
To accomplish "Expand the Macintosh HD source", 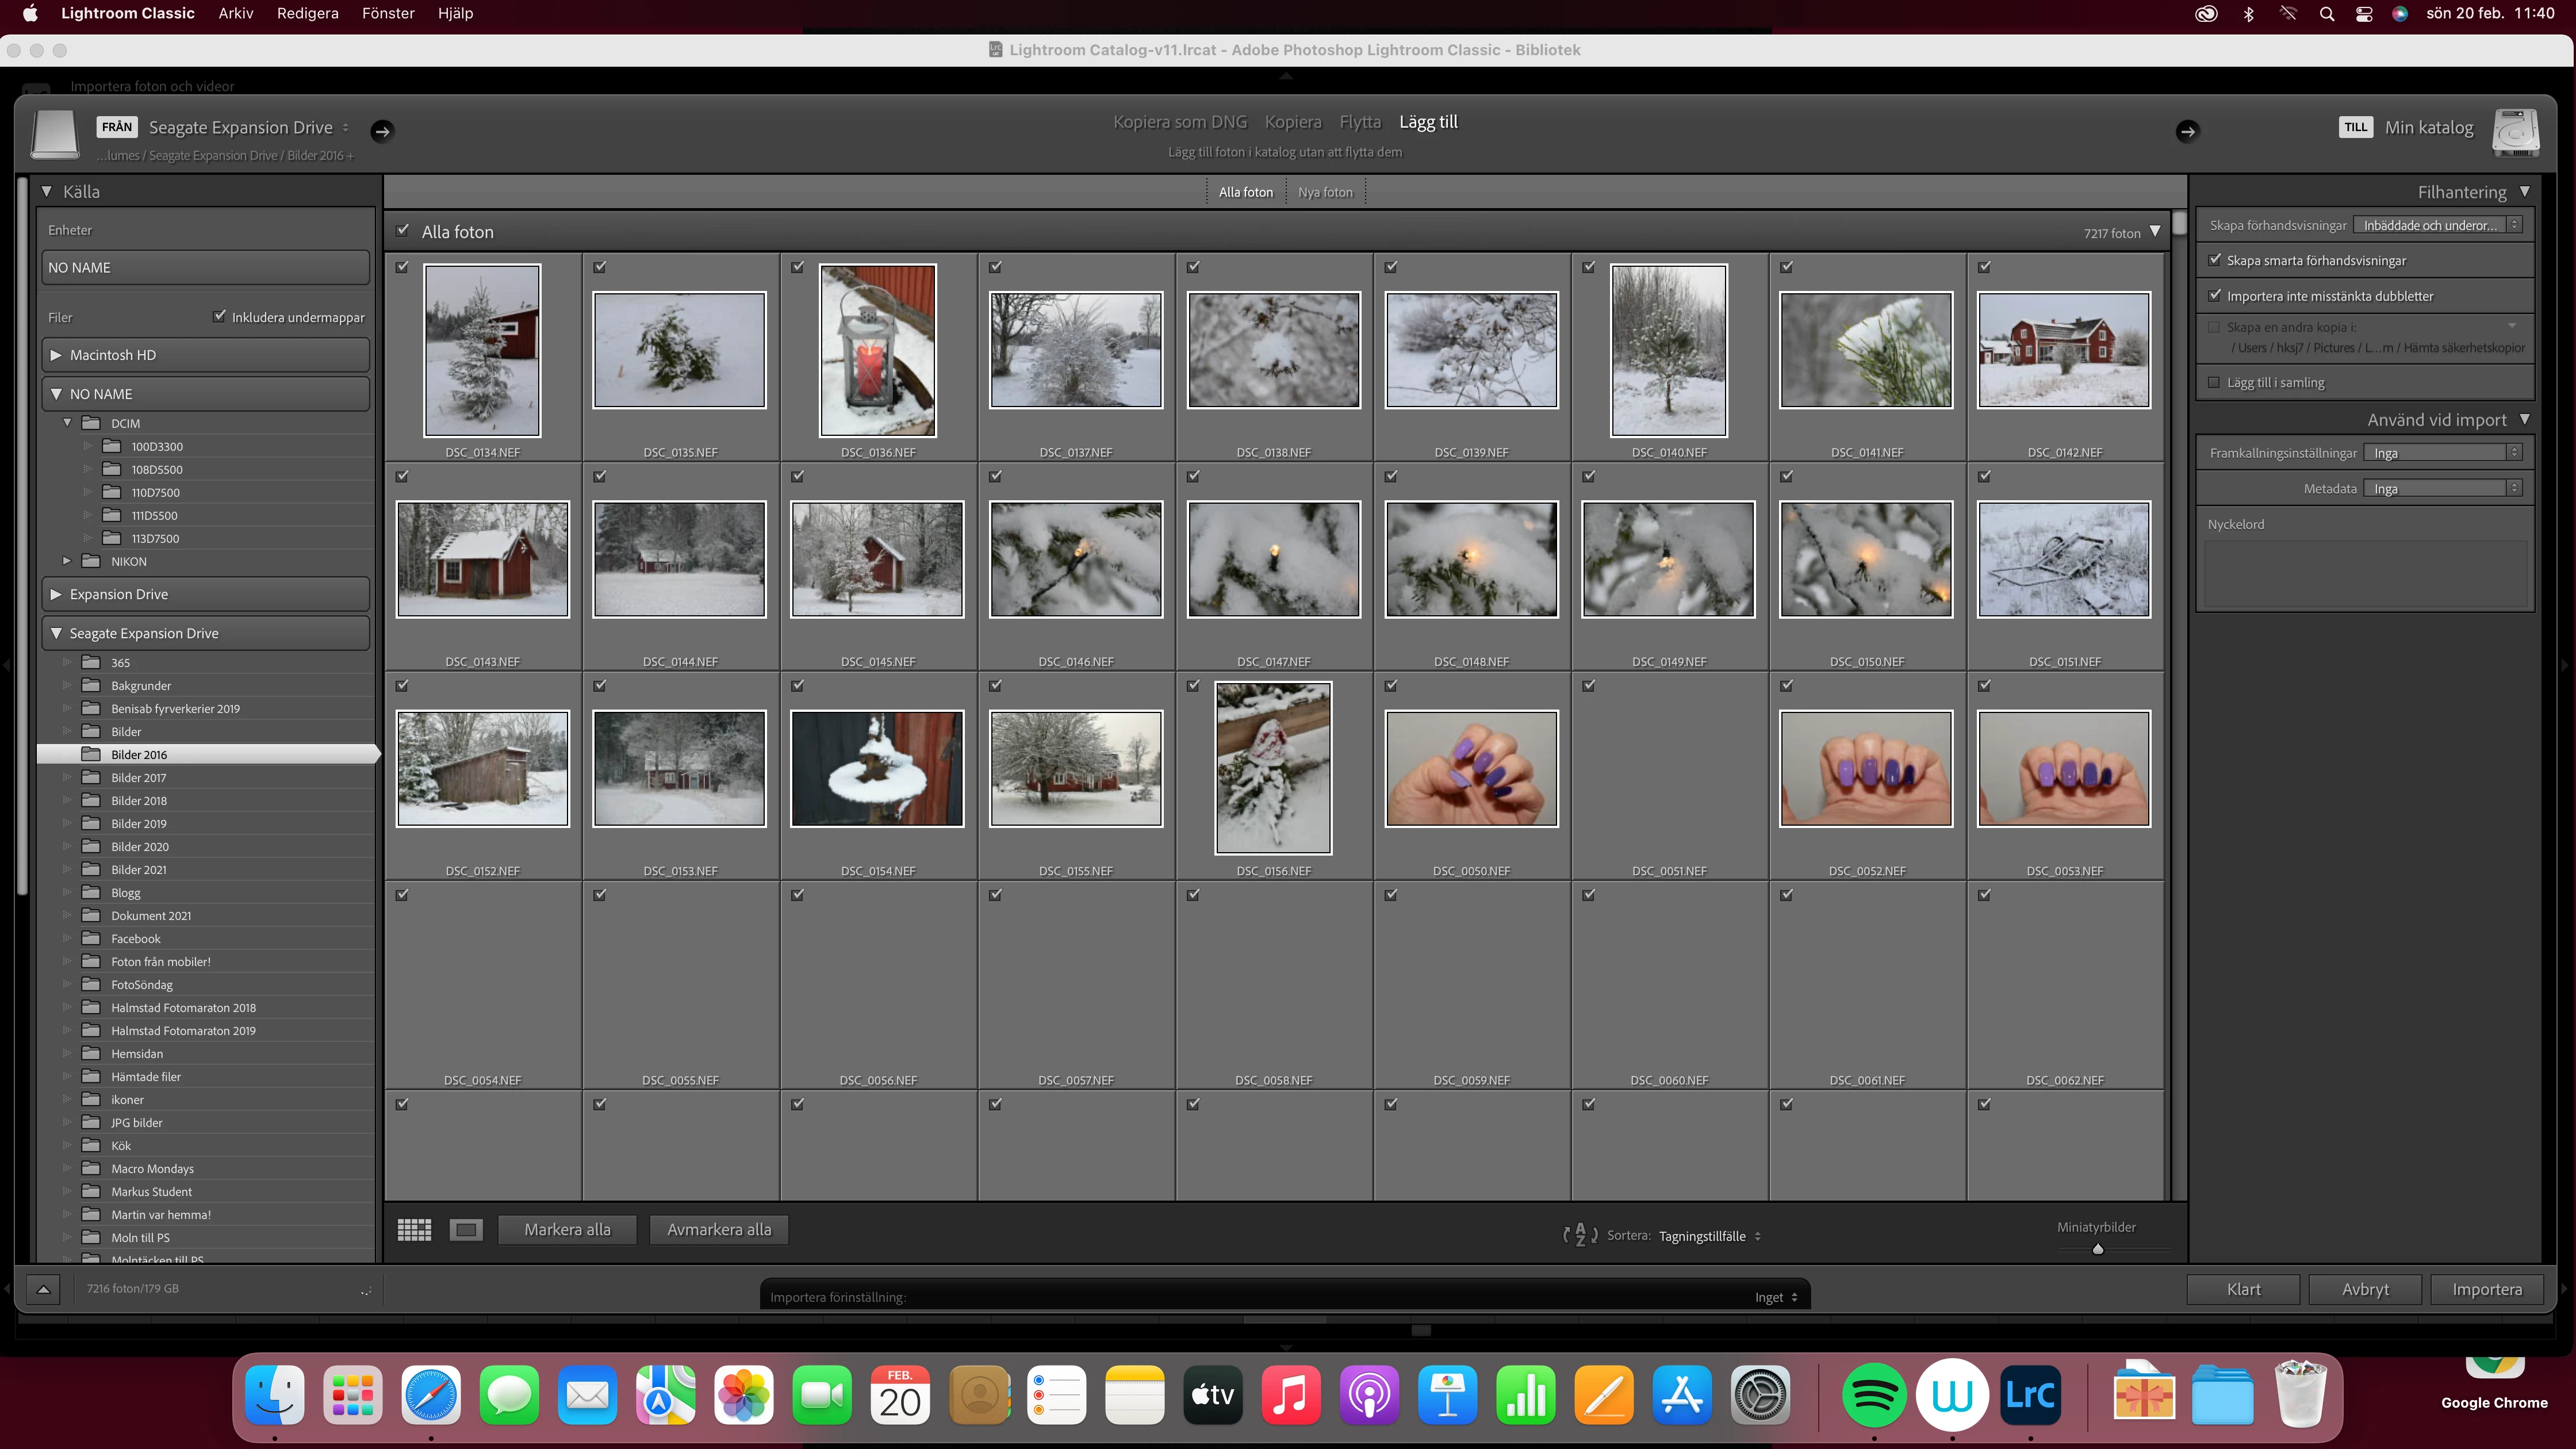I will [56, 355].
